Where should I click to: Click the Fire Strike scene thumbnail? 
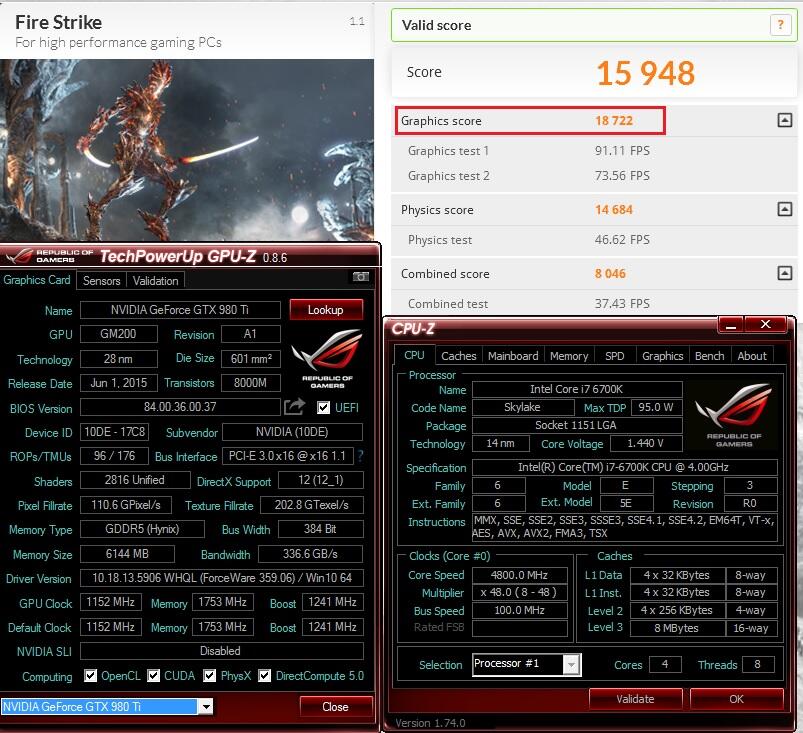pos(187,150)
